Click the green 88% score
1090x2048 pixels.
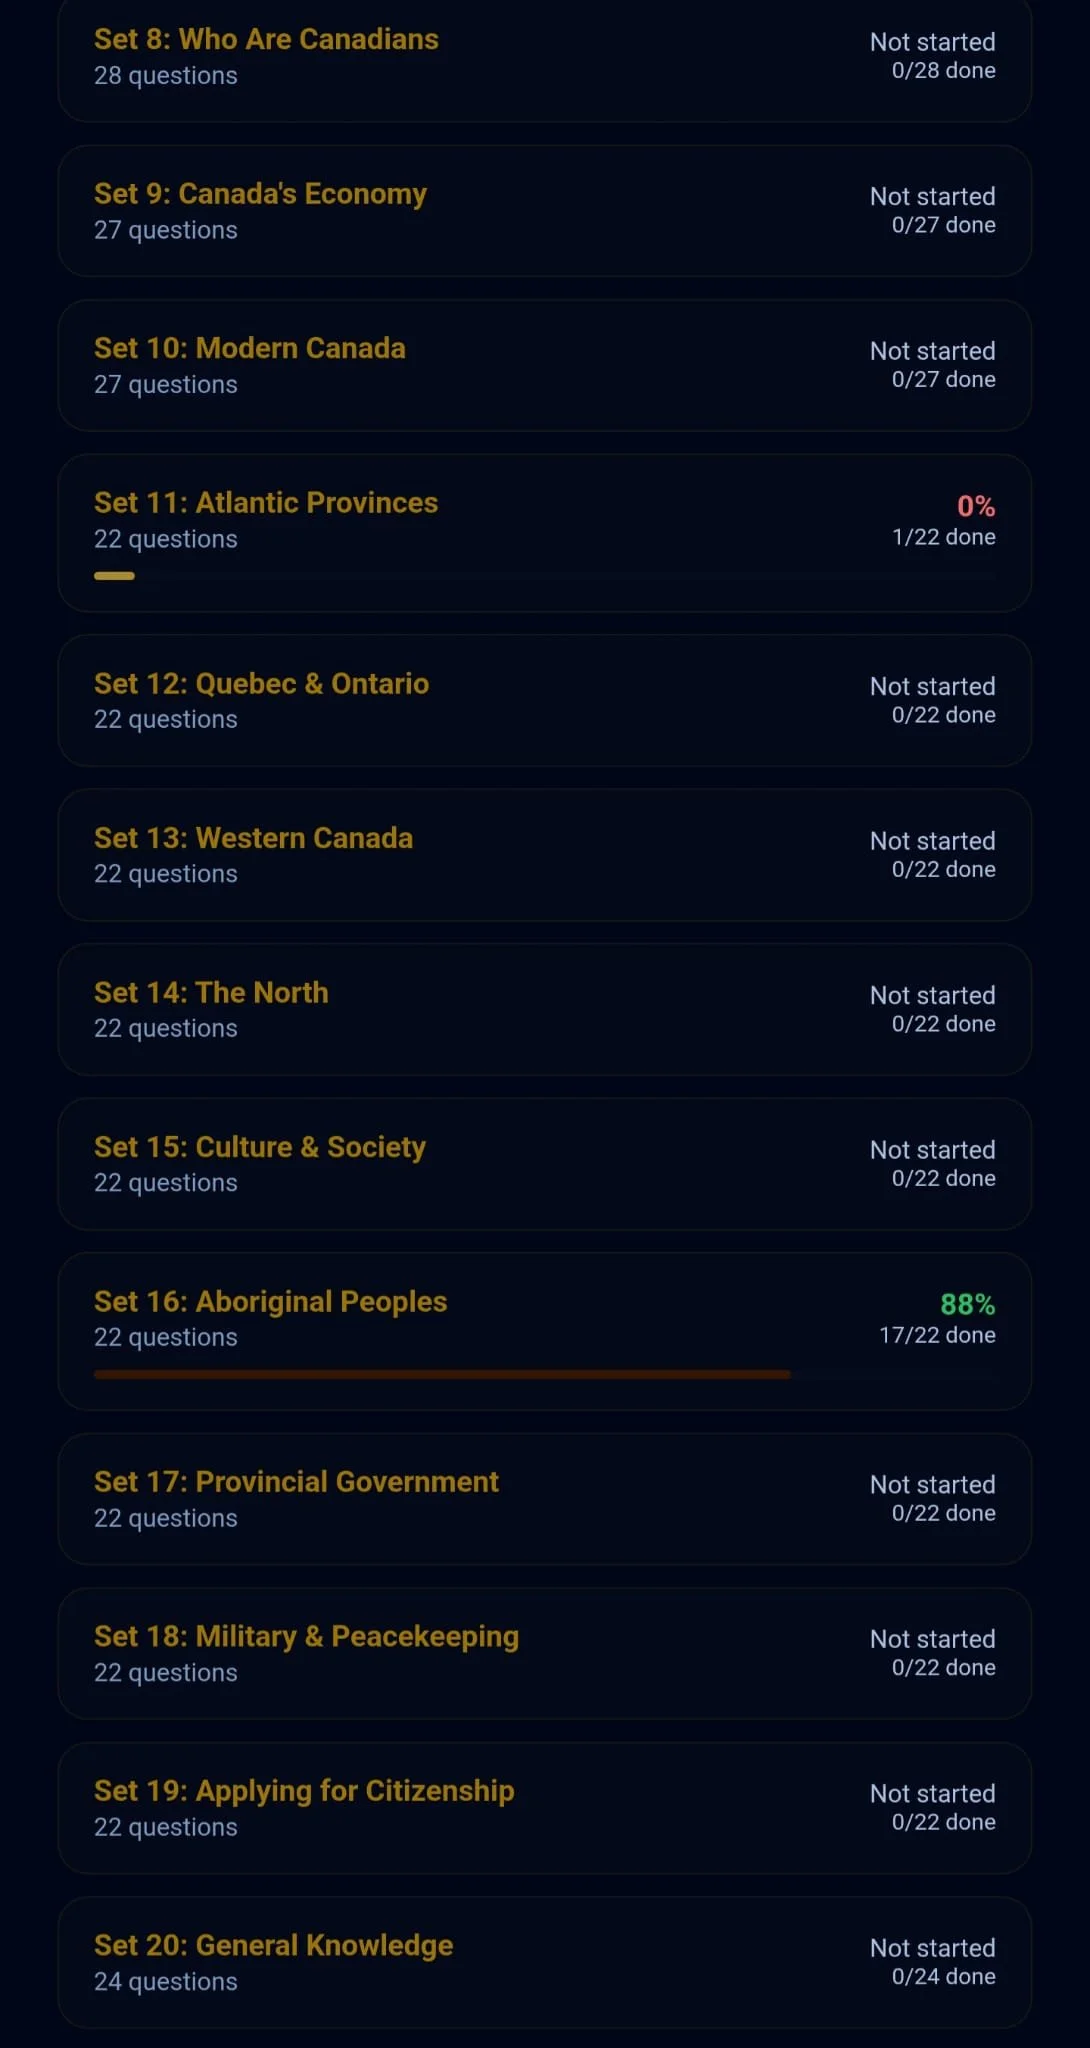[967, 1304]
